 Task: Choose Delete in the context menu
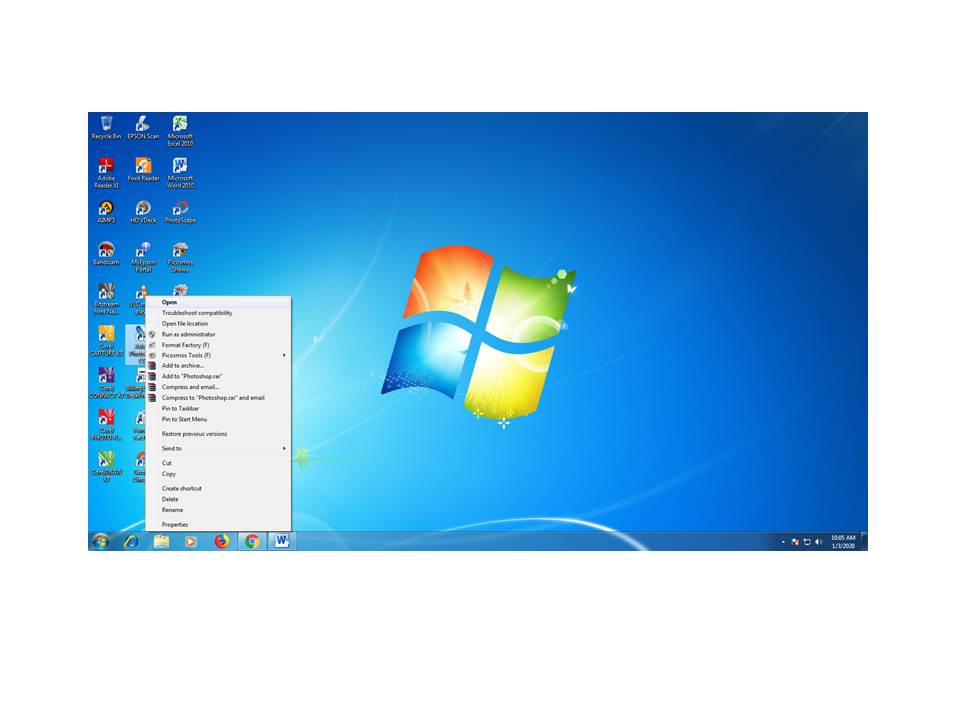coord(218,500)
